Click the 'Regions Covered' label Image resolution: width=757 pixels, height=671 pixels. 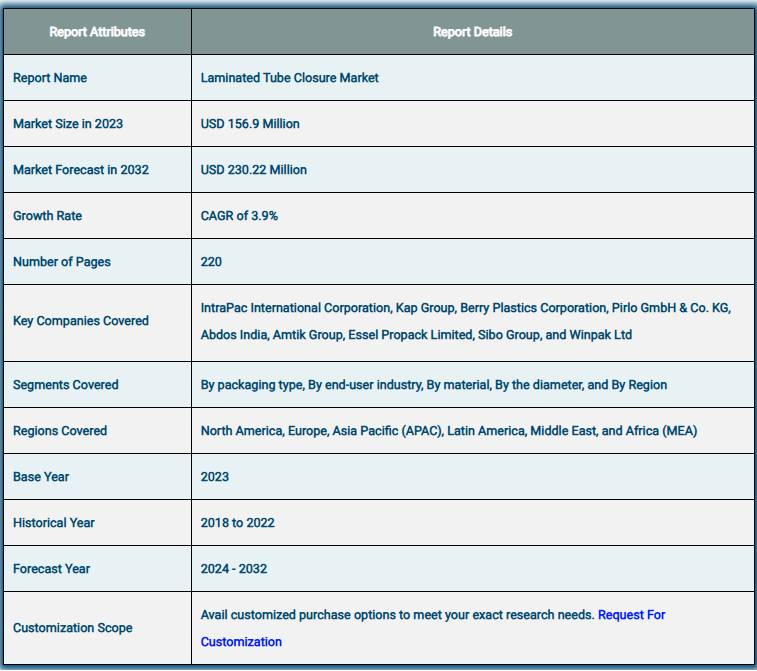[x=60, y=431]
